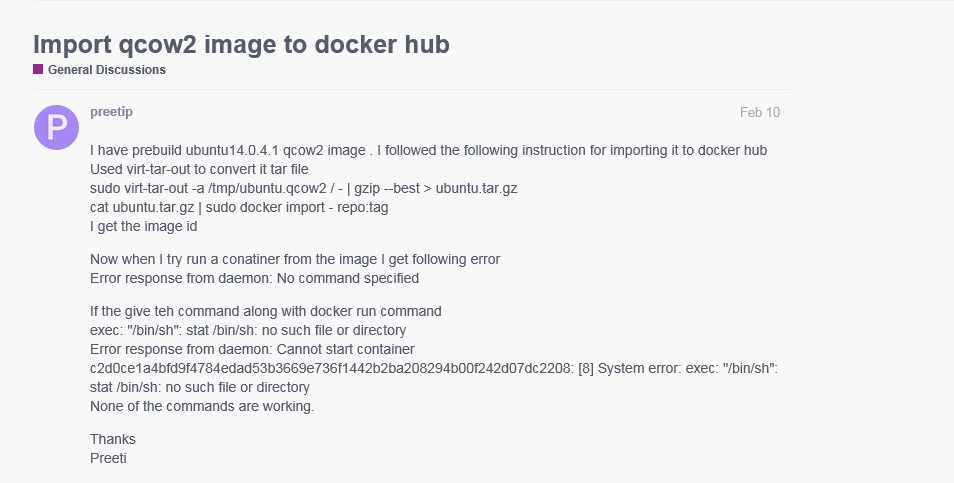Click the 'No command specified' error line
Viewport: 954px width, 483px height.
pyautogui.click(x=254, y=278)
